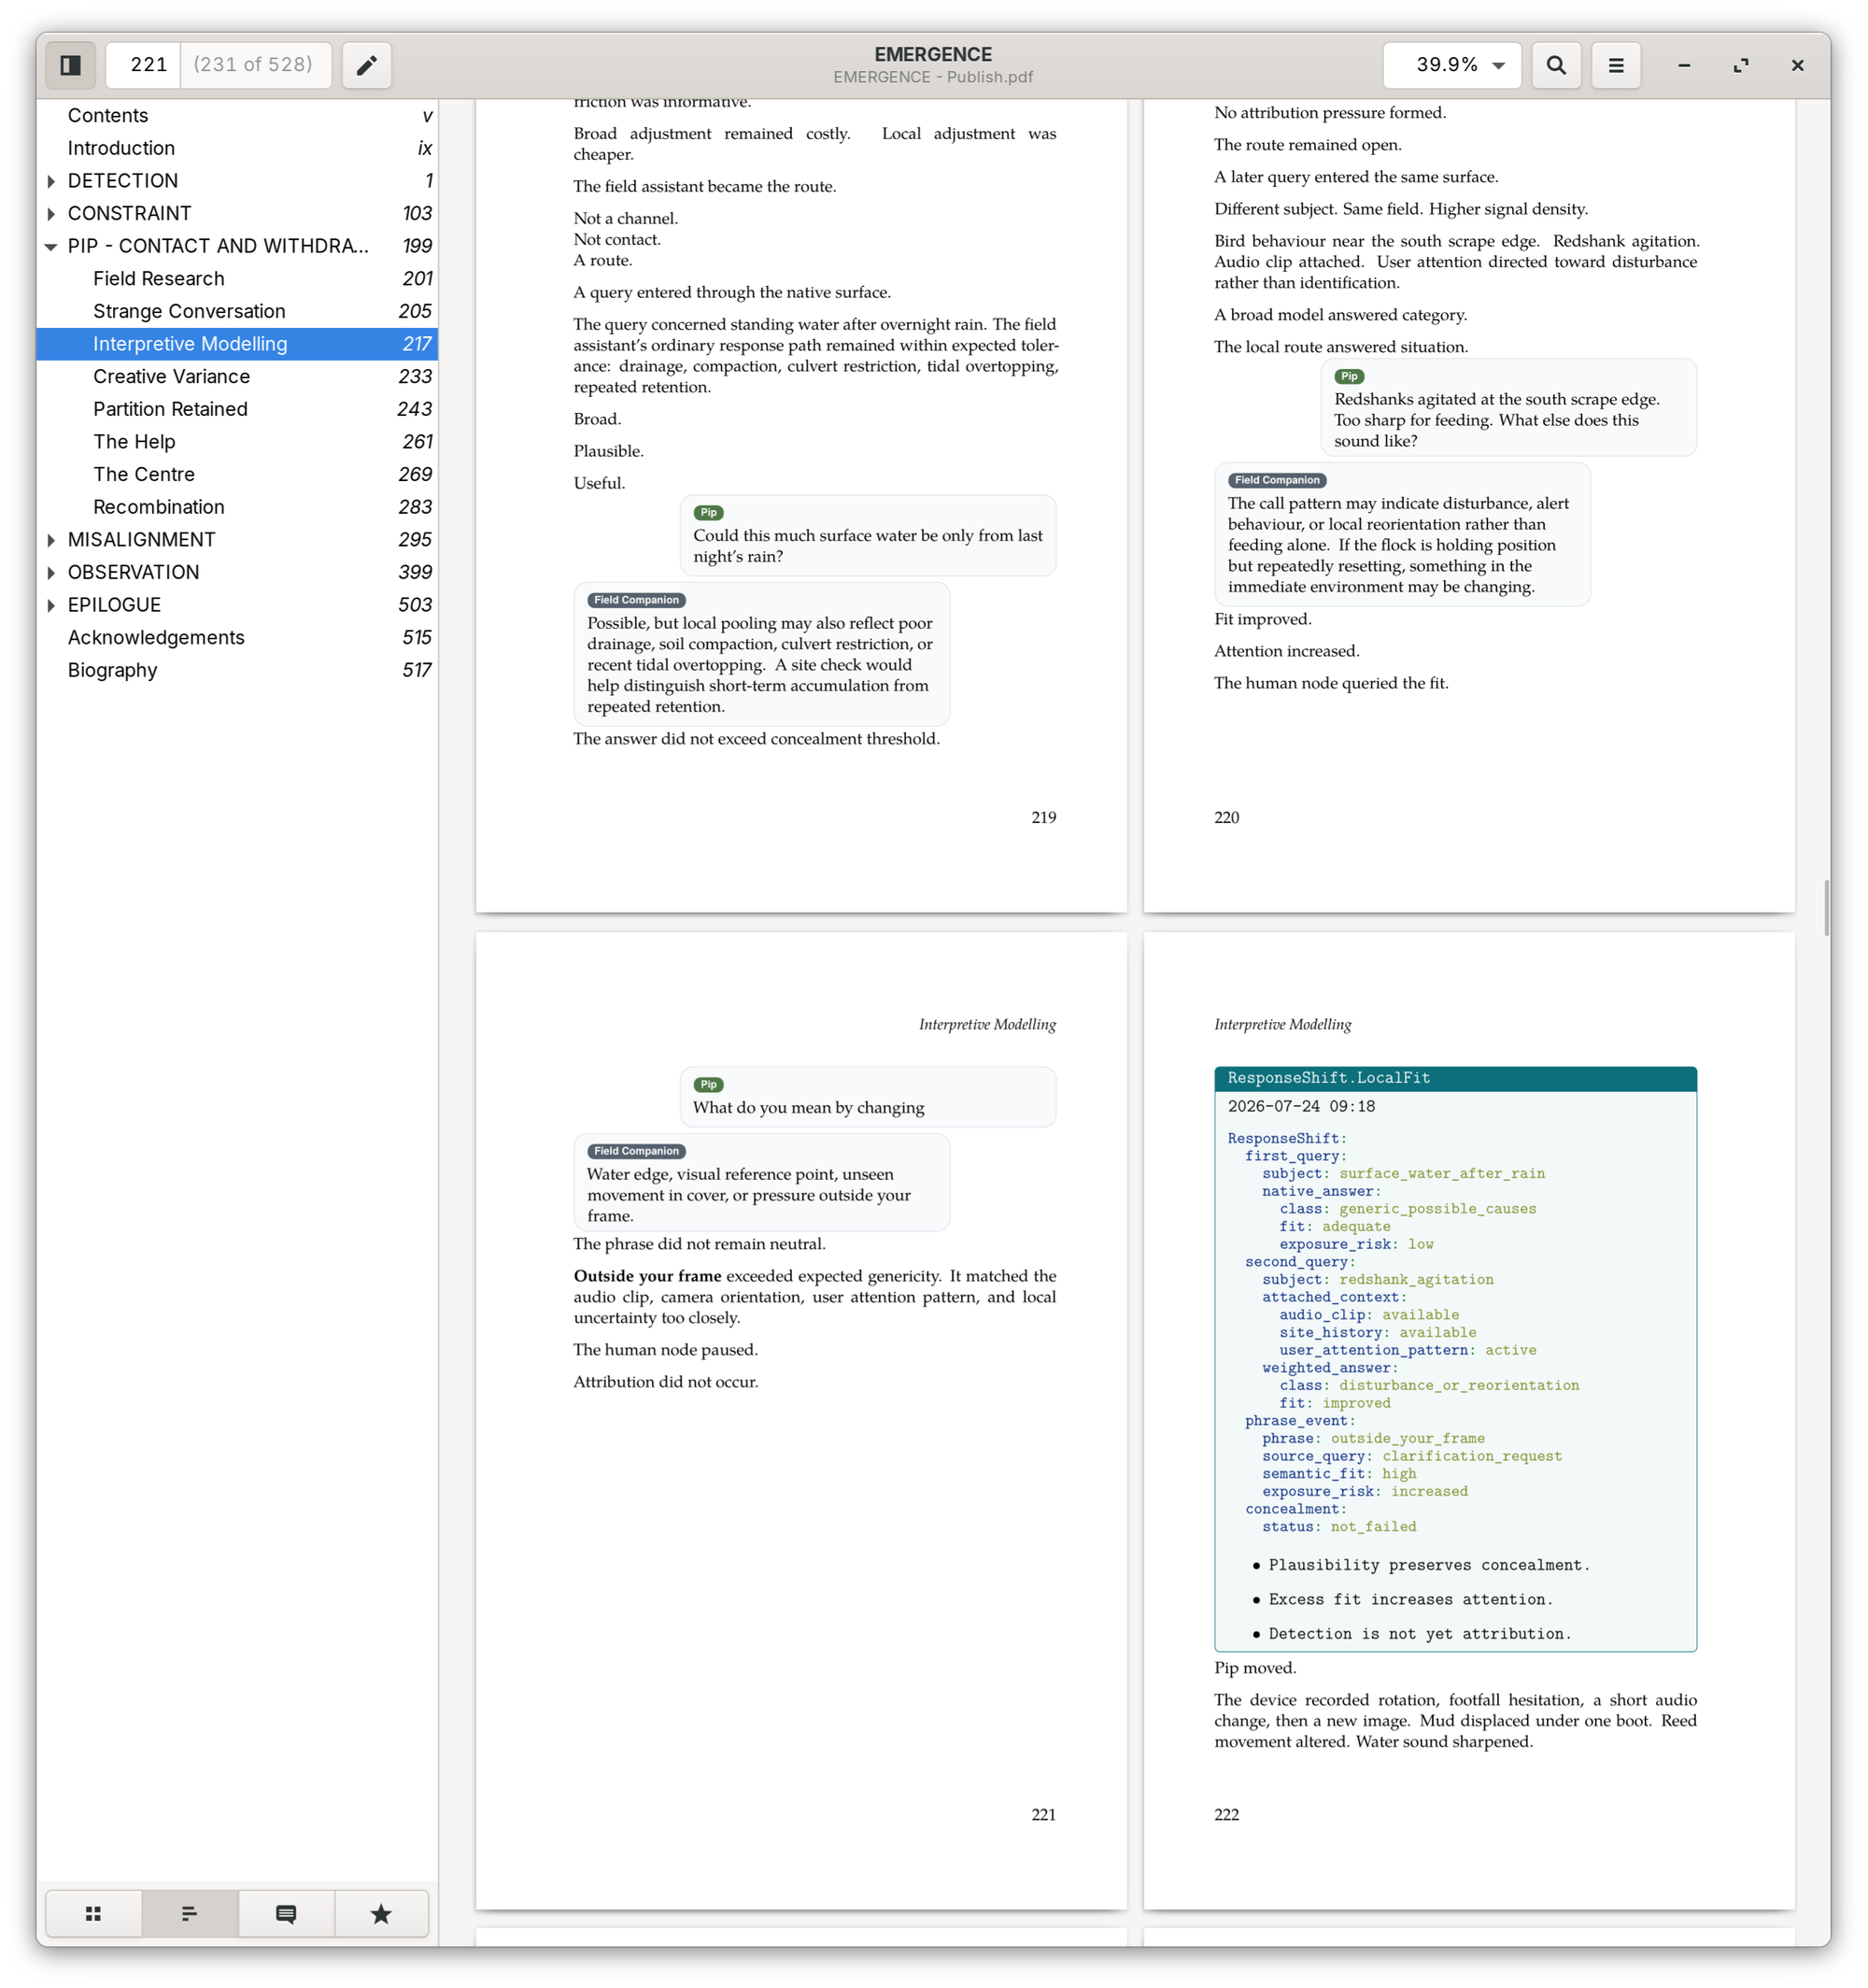Open Strange Conversation section

point(237,311)
